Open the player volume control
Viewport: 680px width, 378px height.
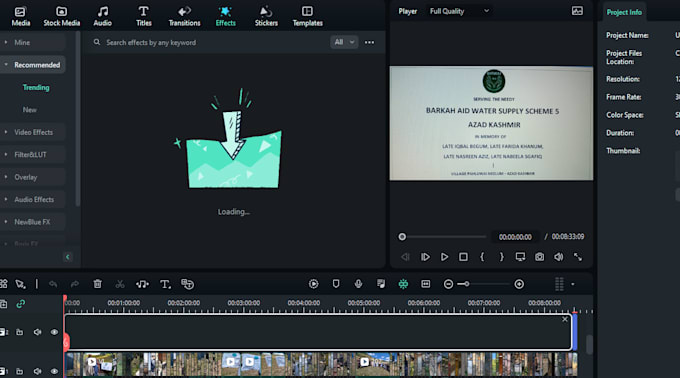[559, 257]
